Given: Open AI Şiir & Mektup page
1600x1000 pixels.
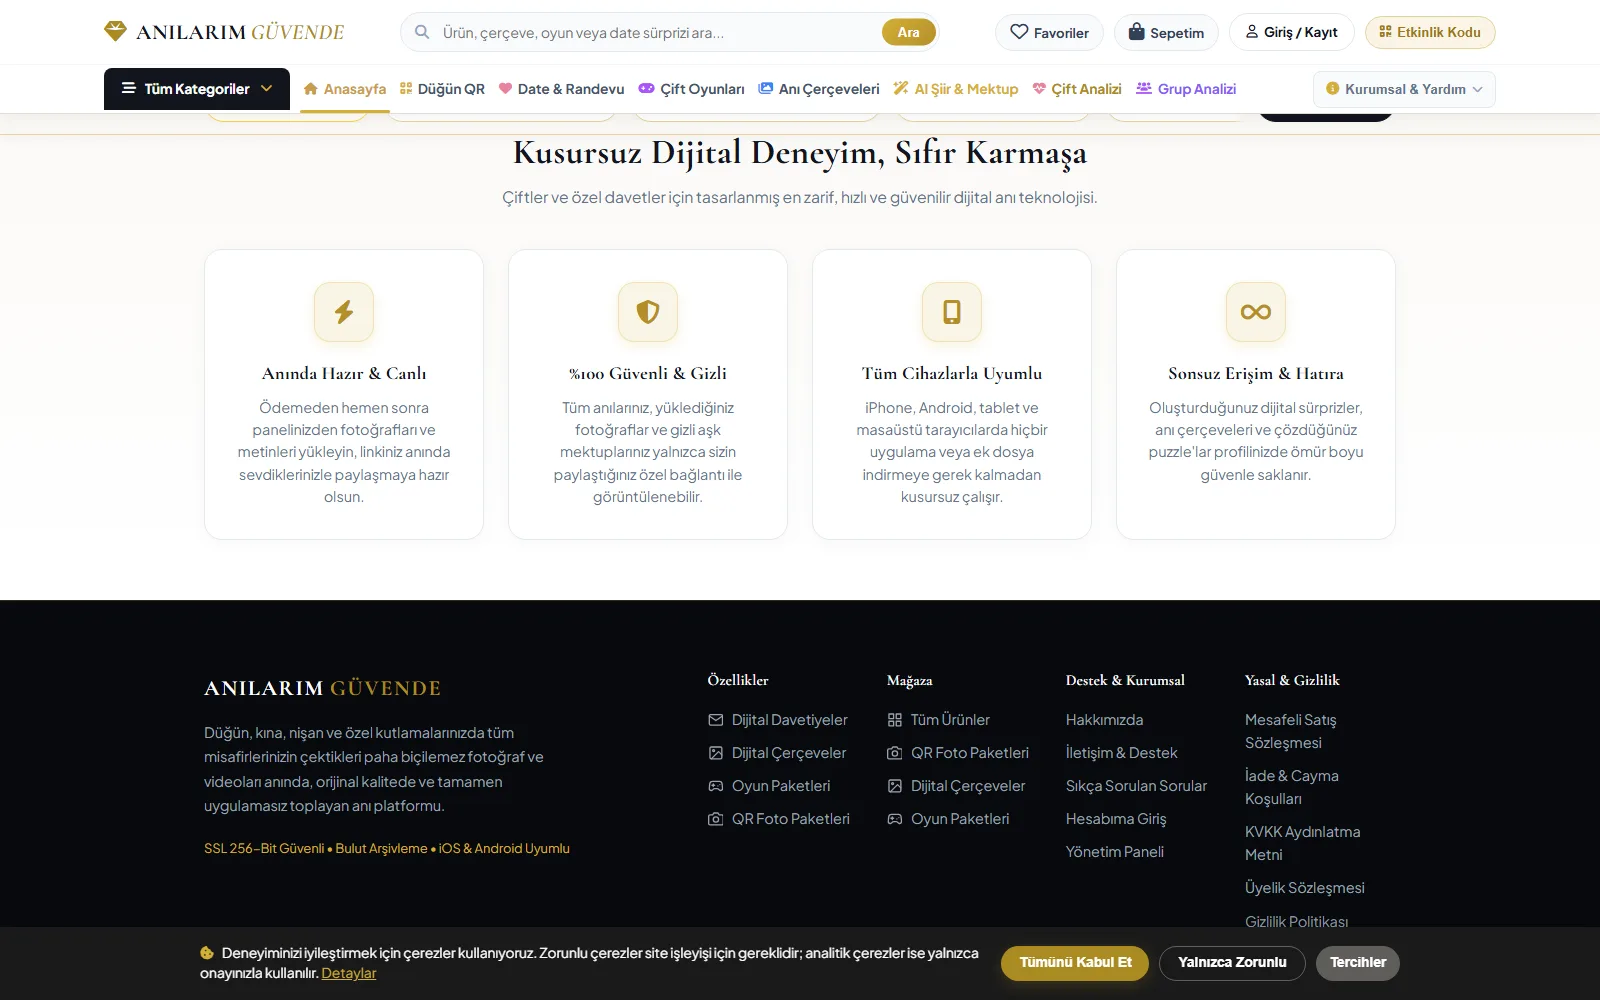Looking at the screenshot, I should [x=956, y=89].
